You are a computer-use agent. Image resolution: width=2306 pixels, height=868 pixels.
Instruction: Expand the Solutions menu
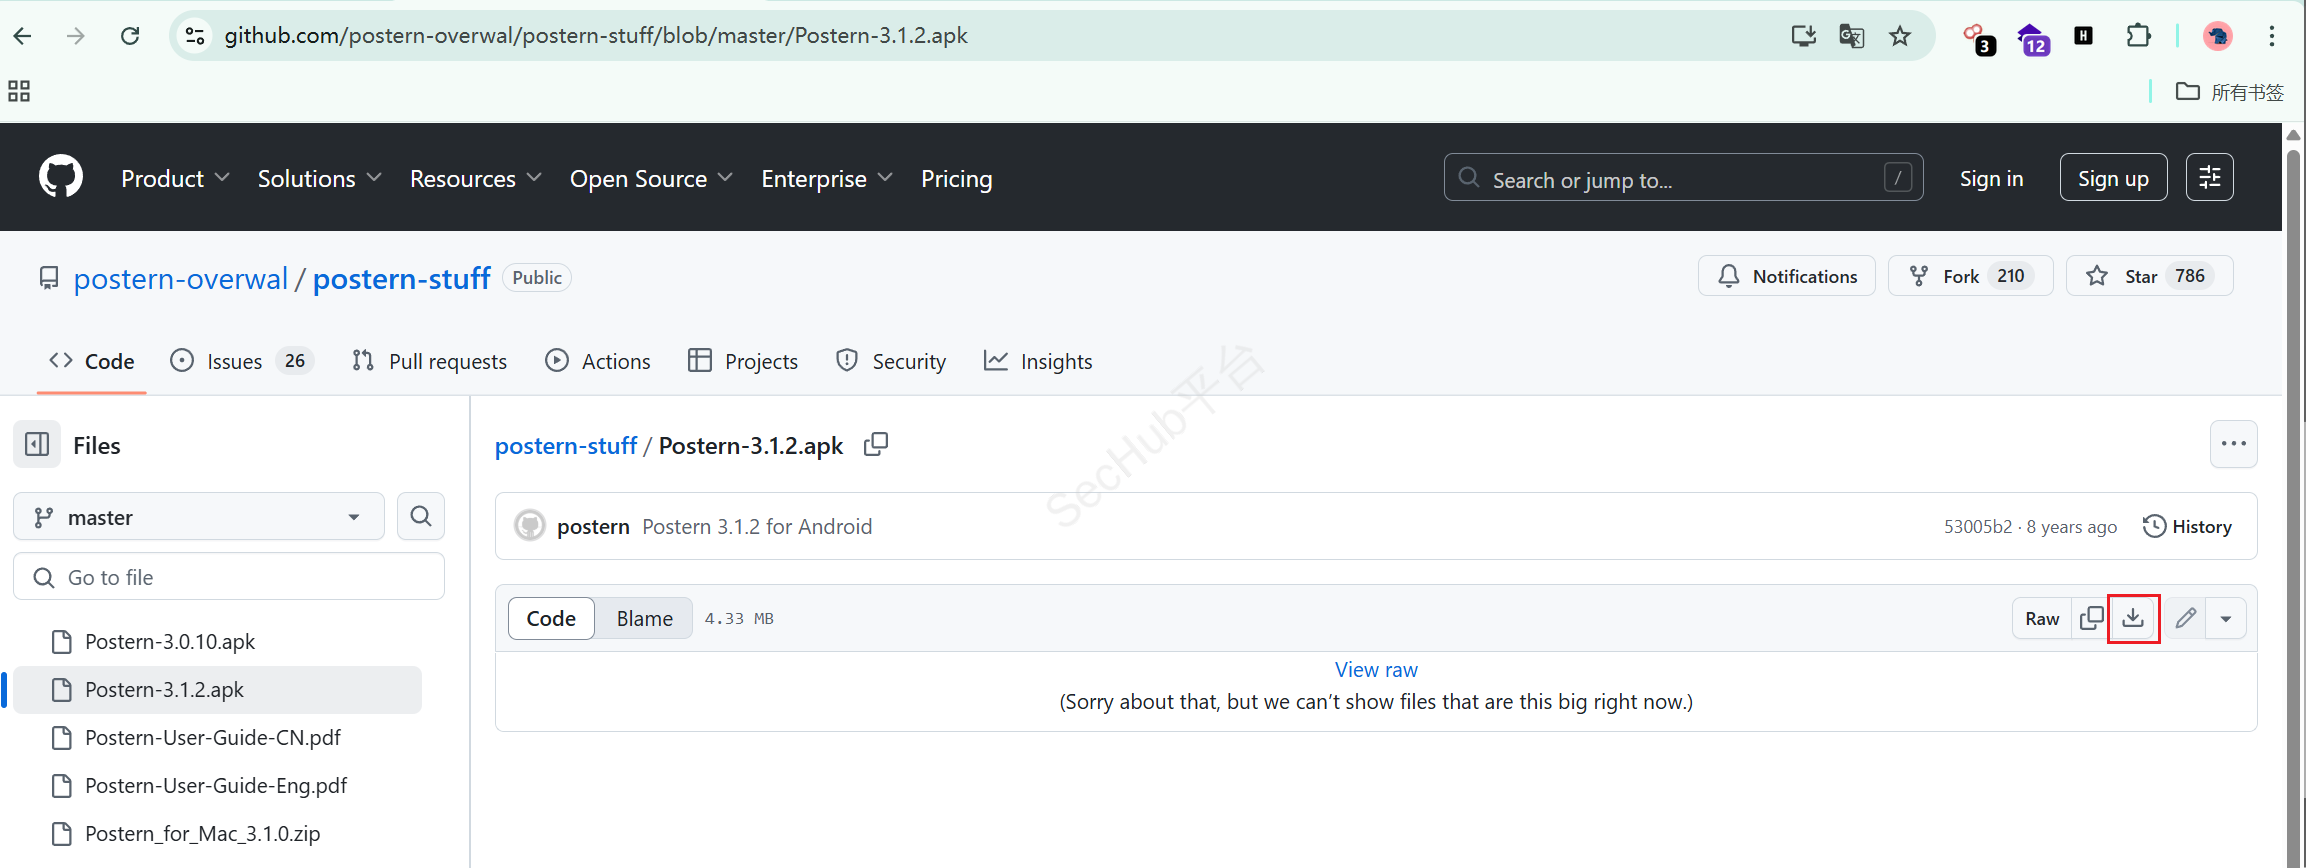(319, 178)
